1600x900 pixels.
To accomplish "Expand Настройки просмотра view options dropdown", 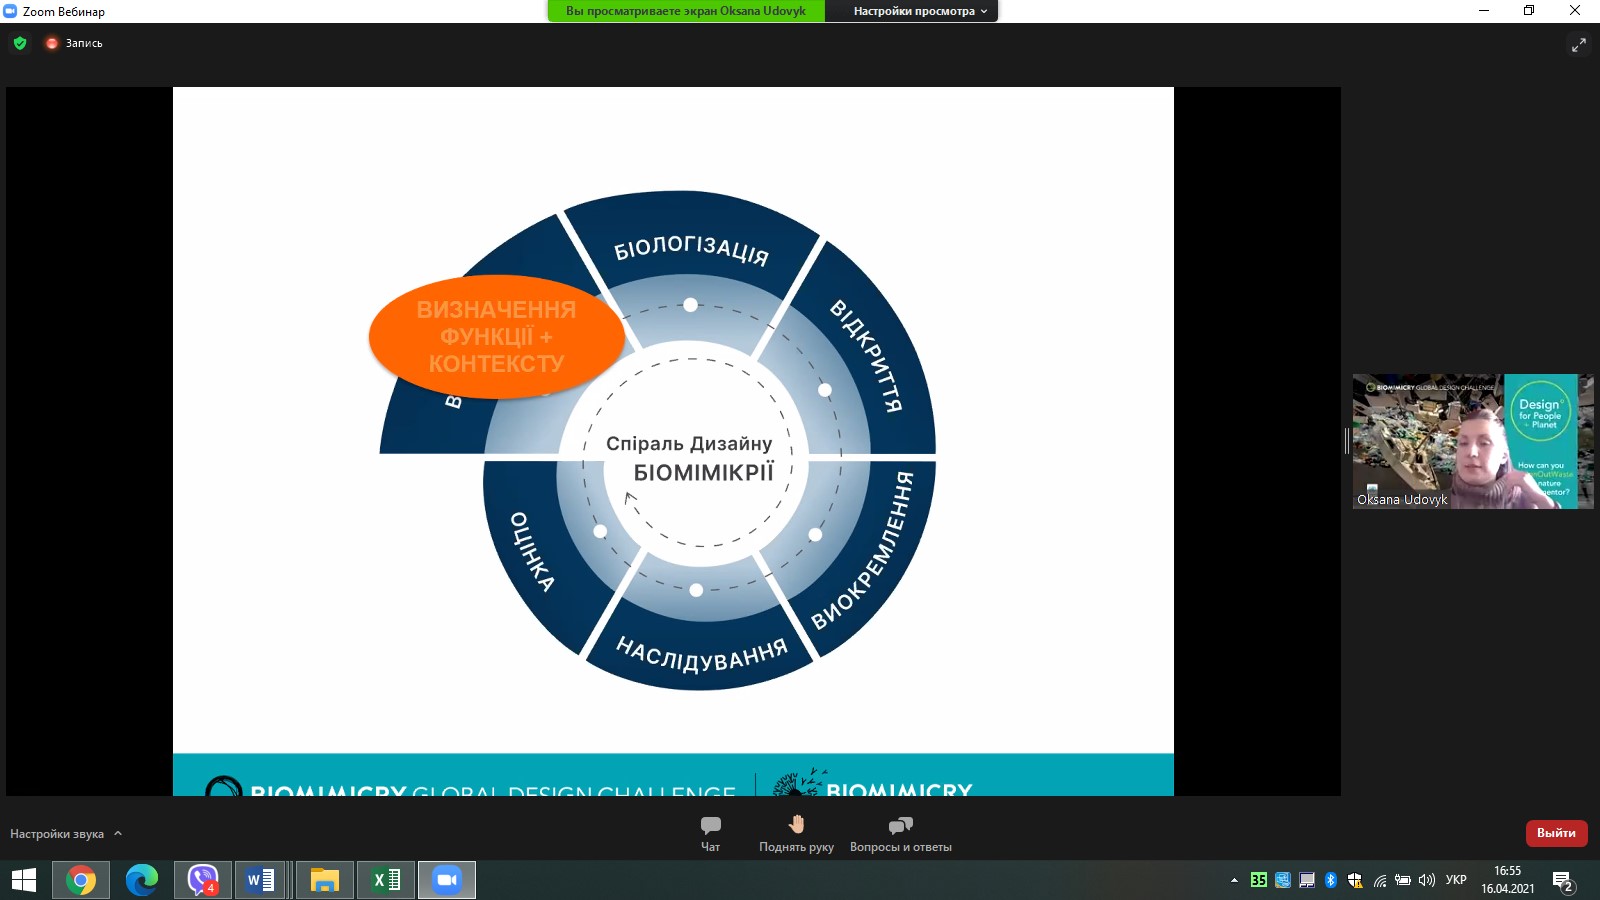I will click(920, 11).
